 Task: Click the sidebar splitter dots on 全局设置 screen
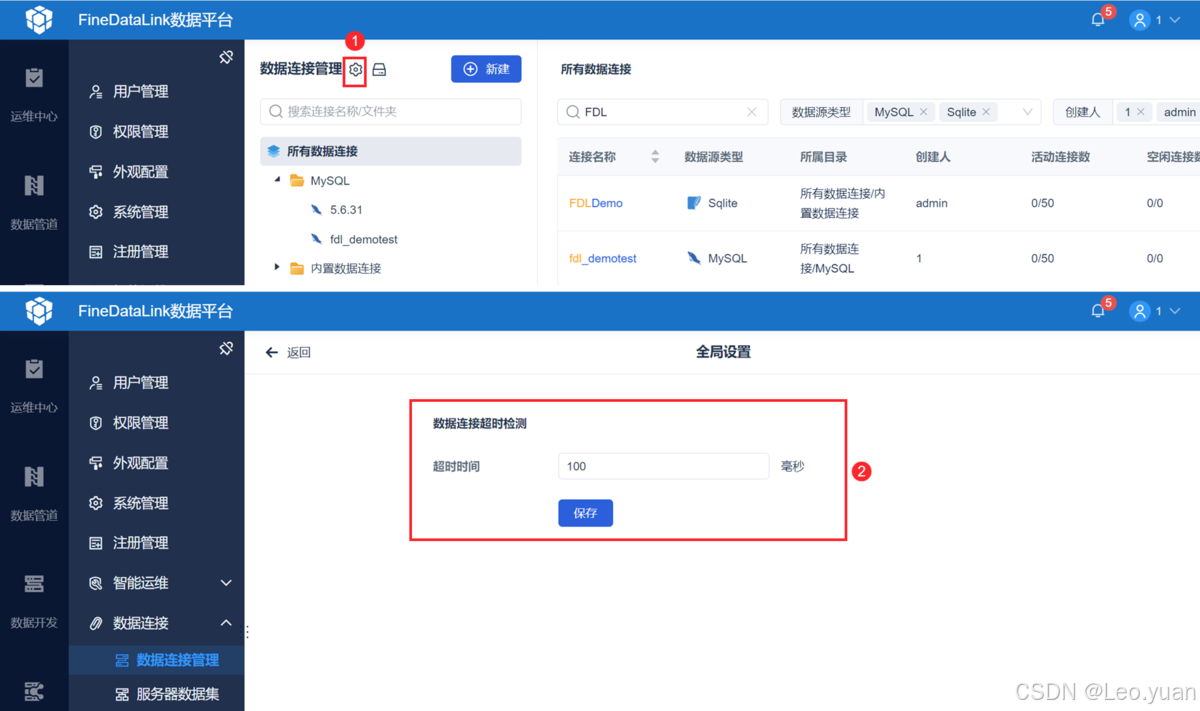(247, 632)
